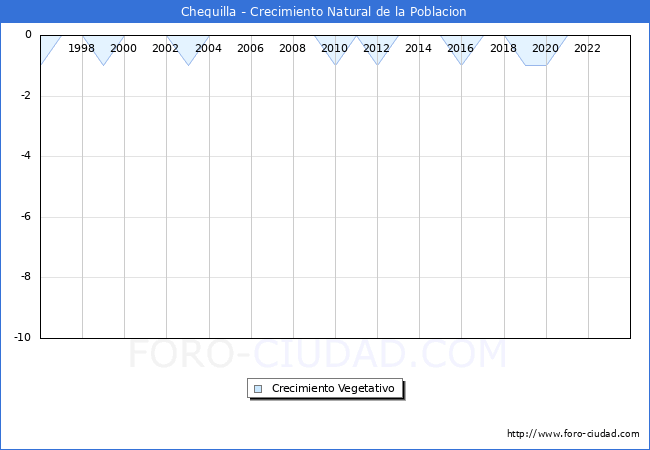Click the -10 value on y-axis
650x450 pixels.
point(23,337)
